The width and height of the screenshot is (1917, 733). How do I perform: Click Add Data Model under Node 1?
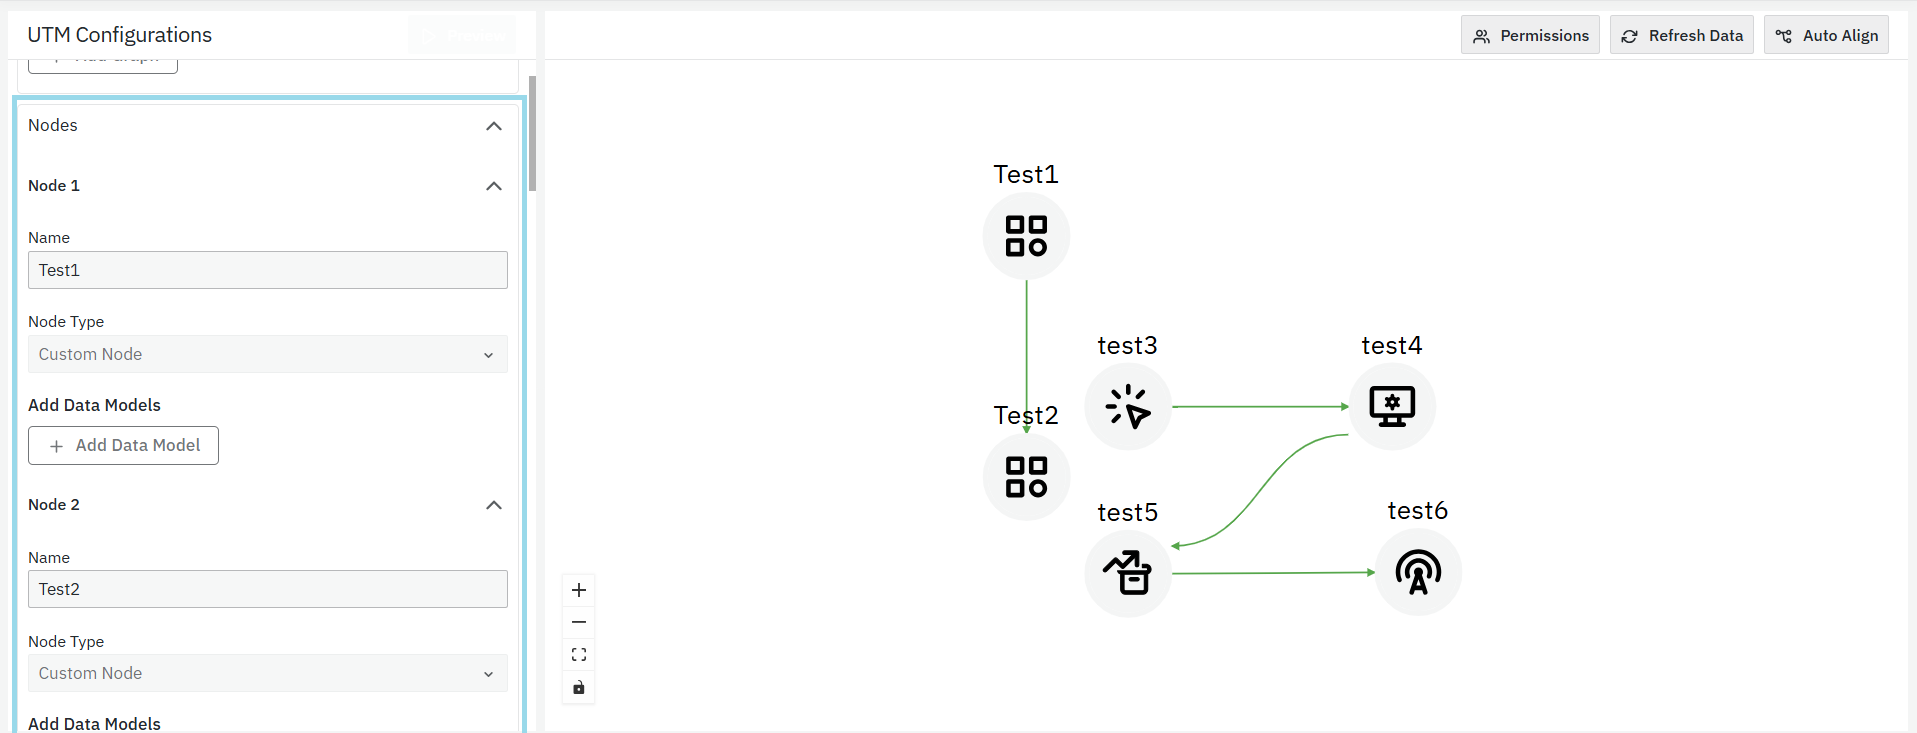click(123, 445)
